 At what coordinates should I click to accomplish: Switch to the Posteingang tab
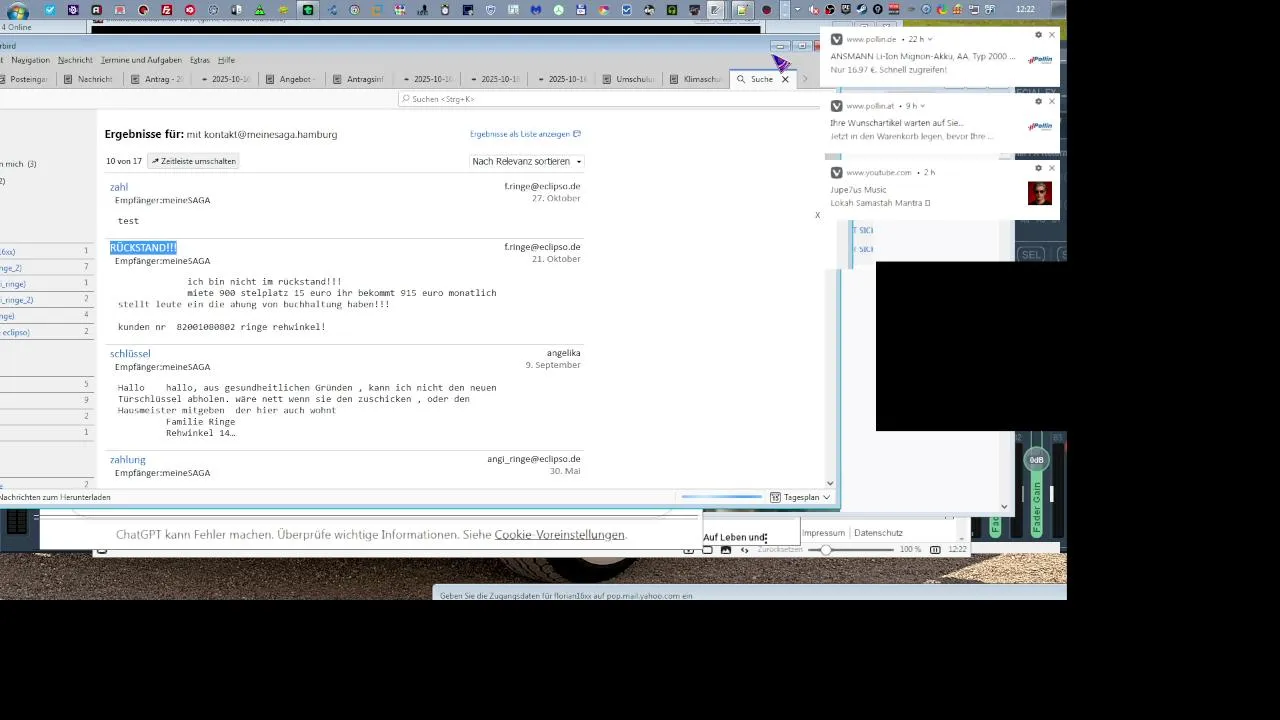point(26,79)
